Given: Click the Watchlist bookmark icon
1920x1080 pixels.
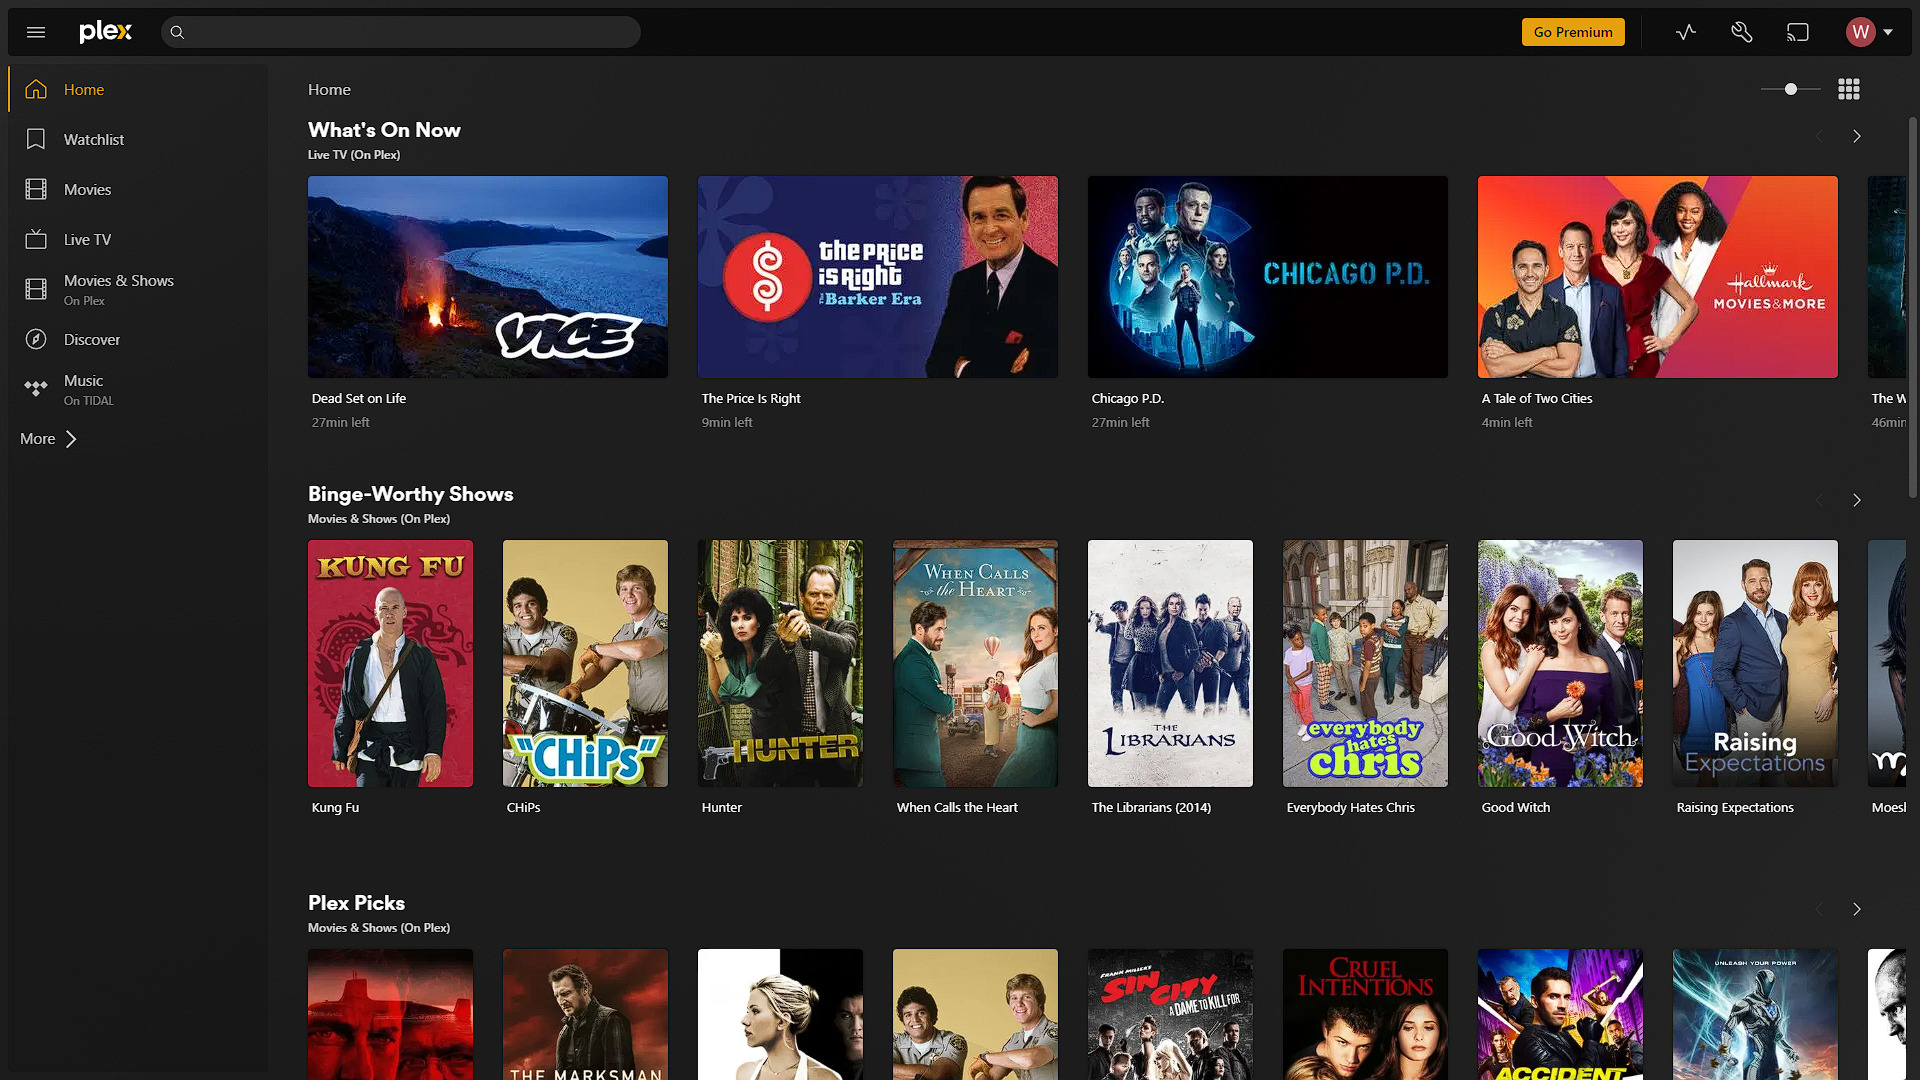Looking at the screenshot, I should tap(36, 139).
